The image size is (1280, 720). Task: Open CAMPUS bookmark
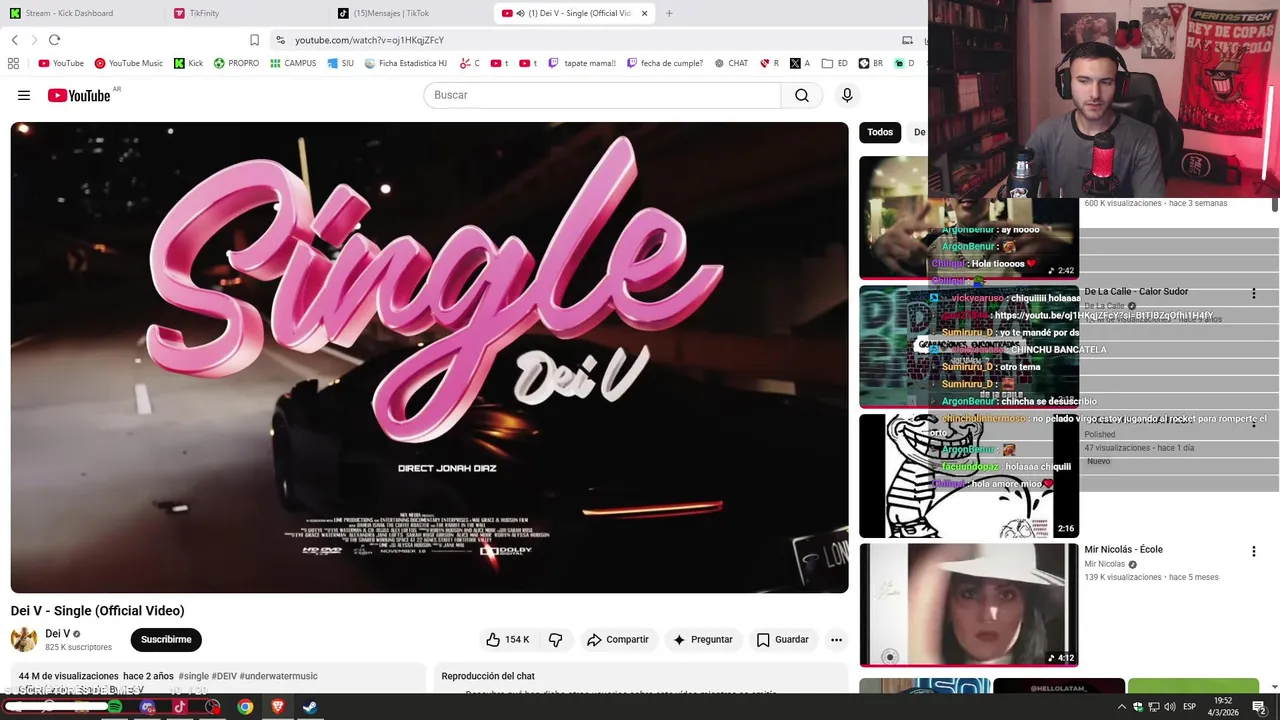coord(292,63)
